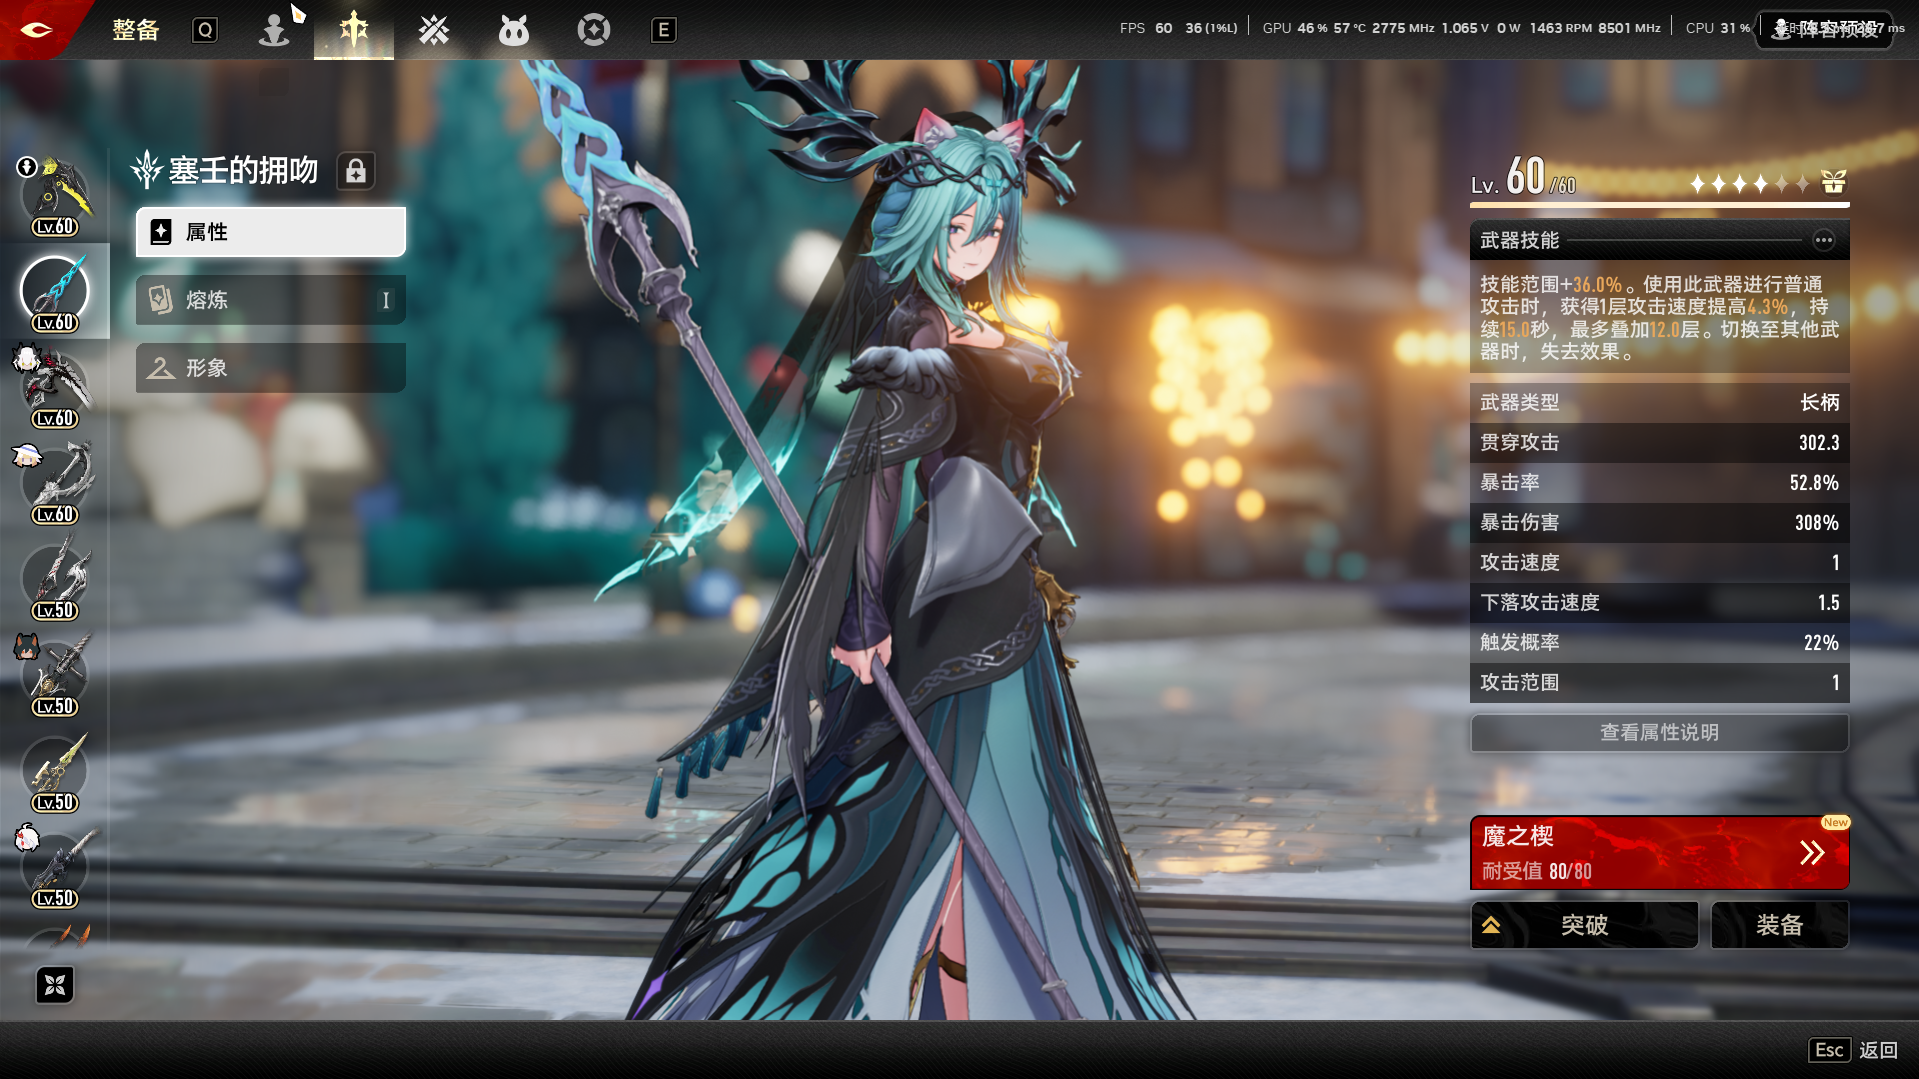Open the character silhouette tab icon
This screenshot has width=1919, height=1079.
tap(273, 31)
